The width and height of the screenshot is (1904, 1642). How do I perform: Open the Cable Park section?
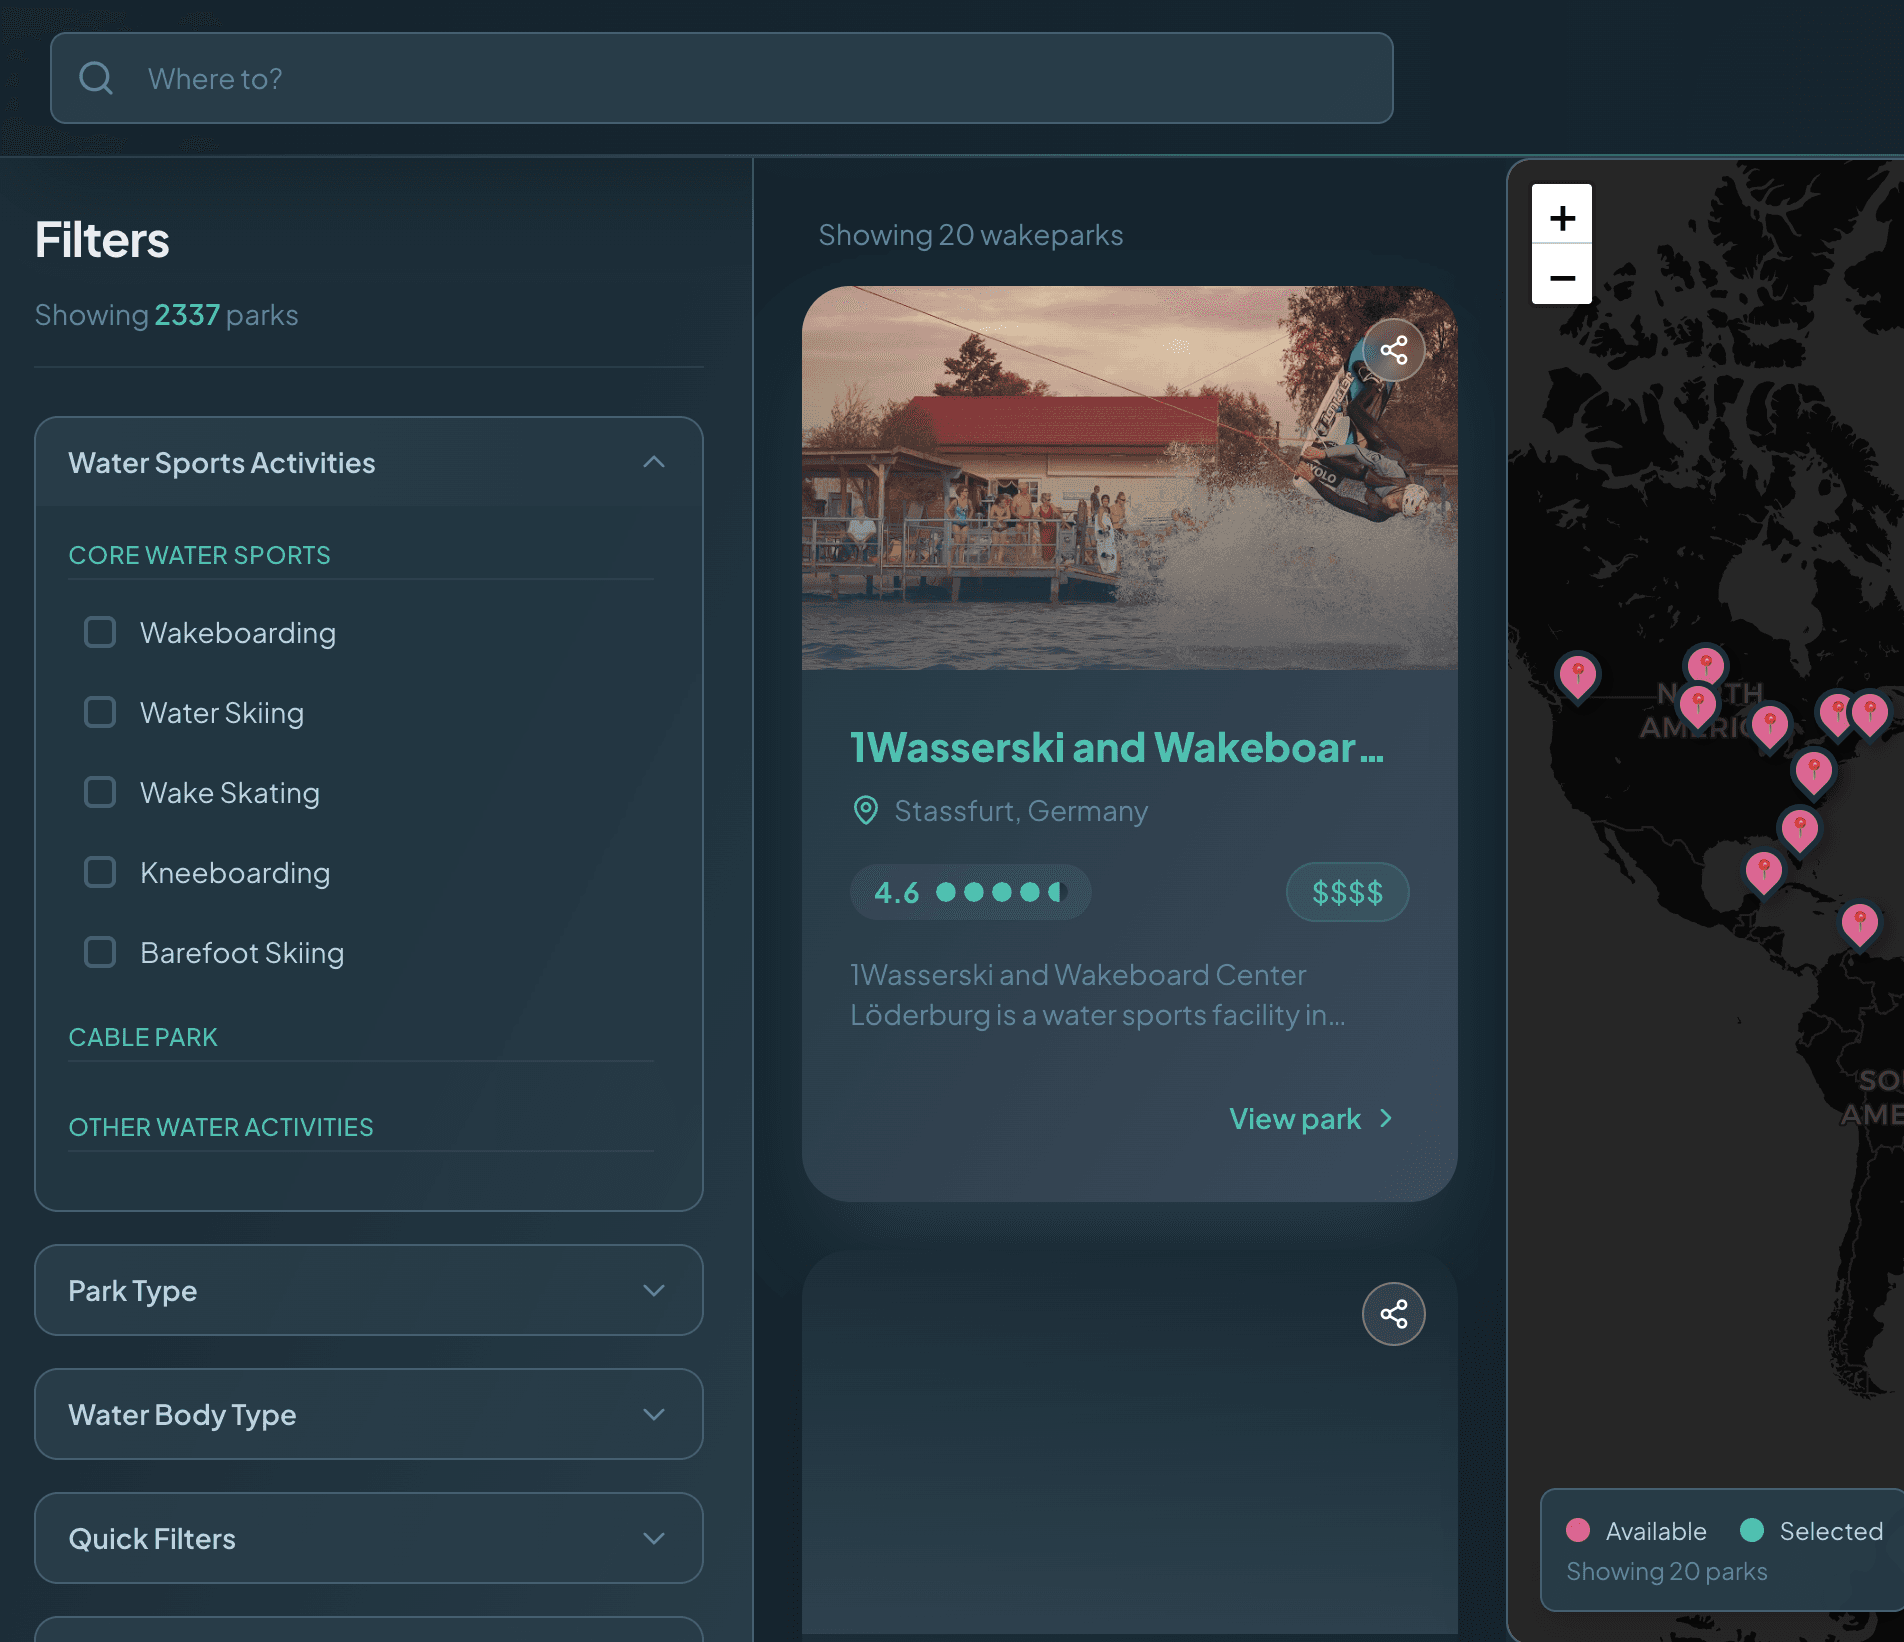(x=143, y=1037)
